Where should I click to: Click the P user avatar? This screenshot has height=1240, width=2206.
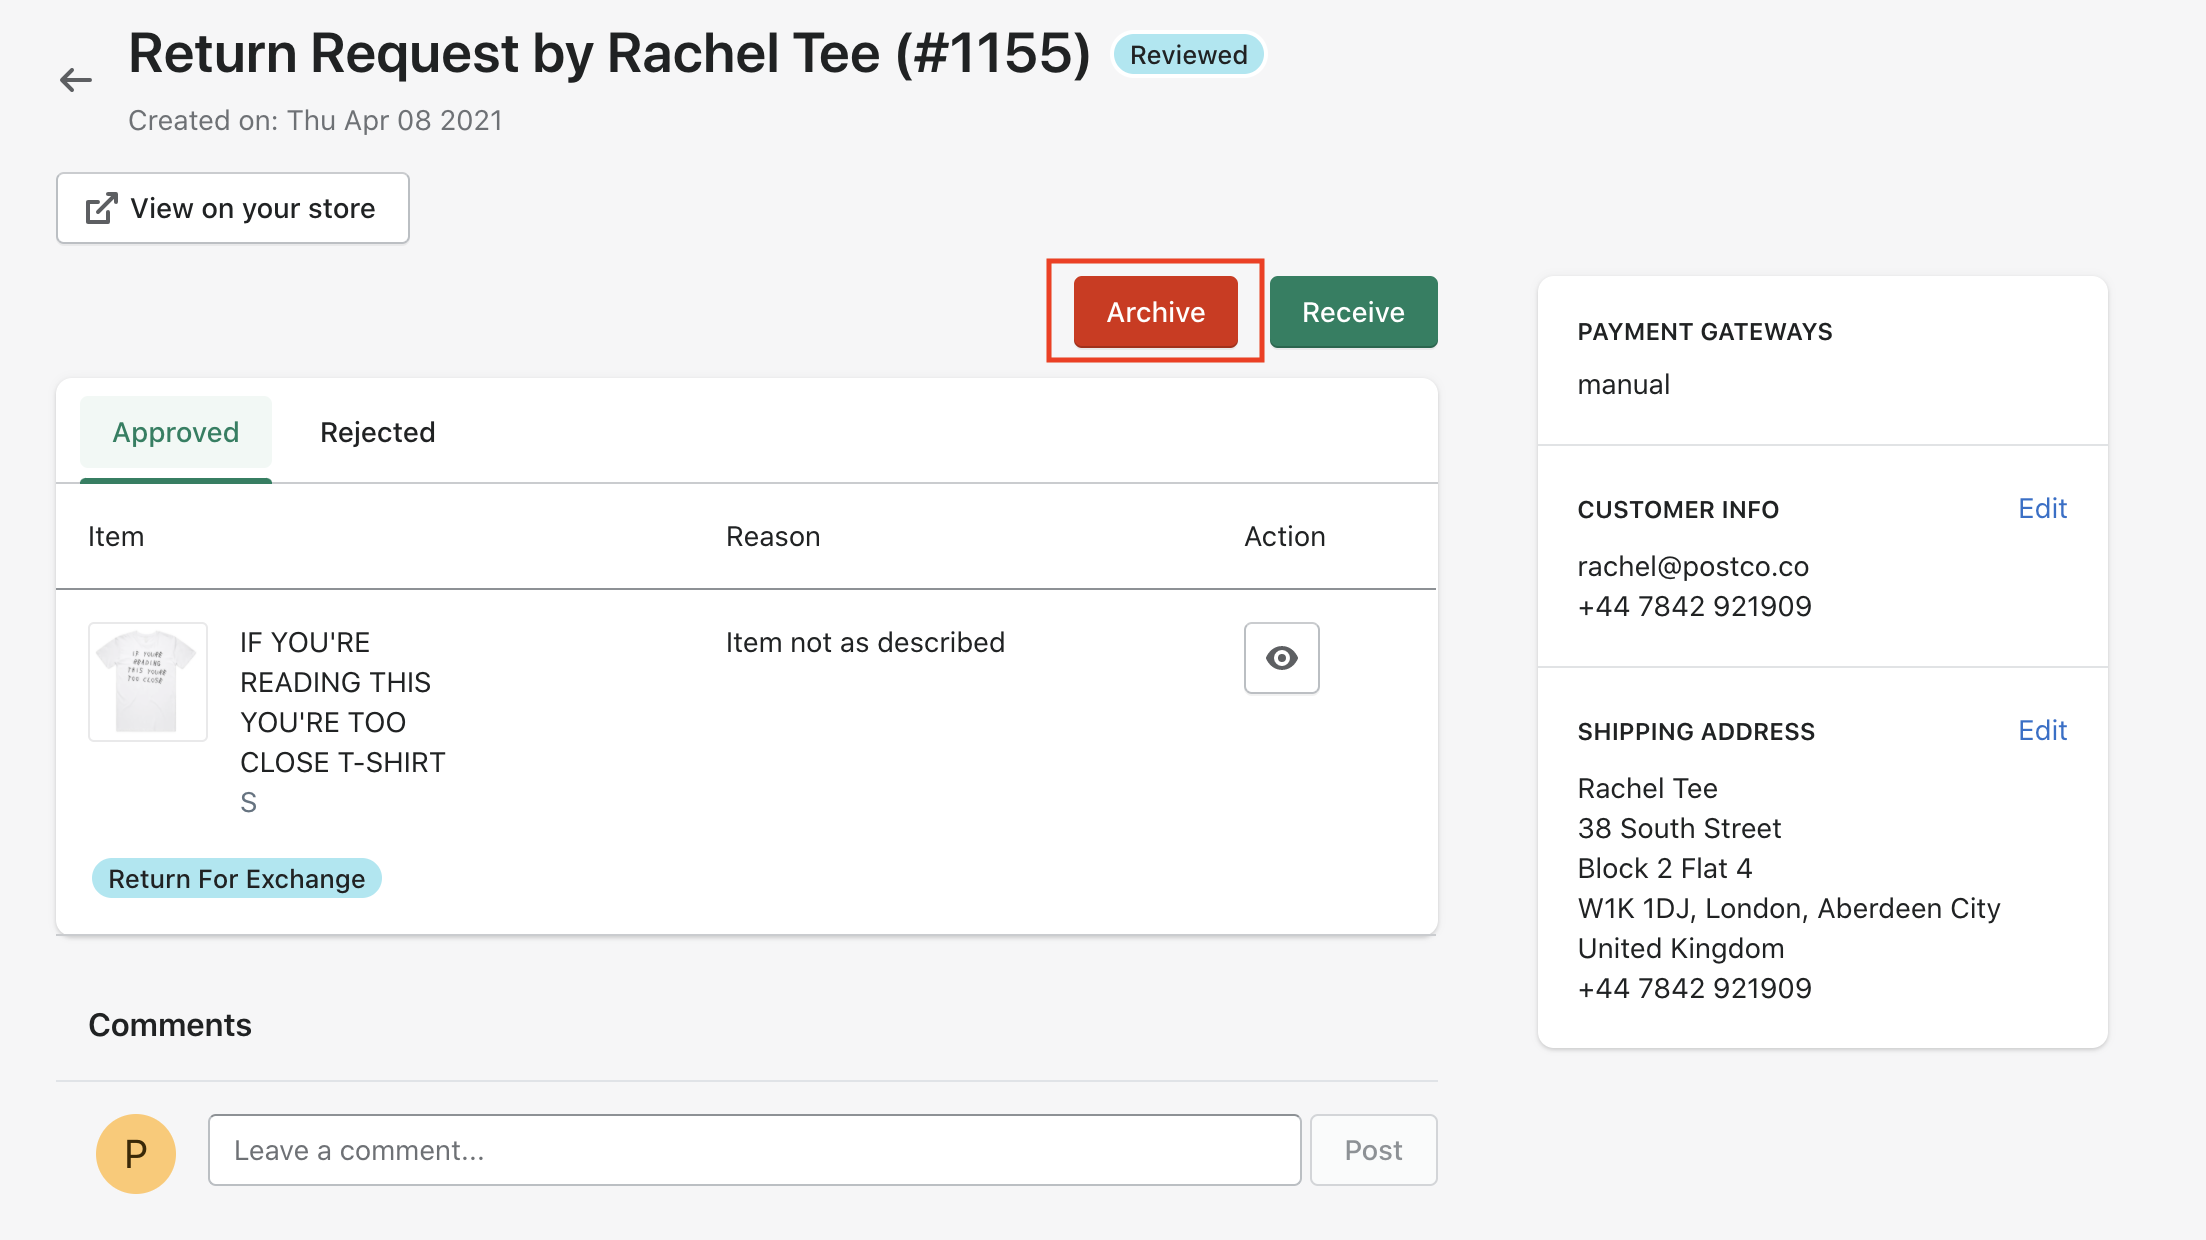point(136,1153)
